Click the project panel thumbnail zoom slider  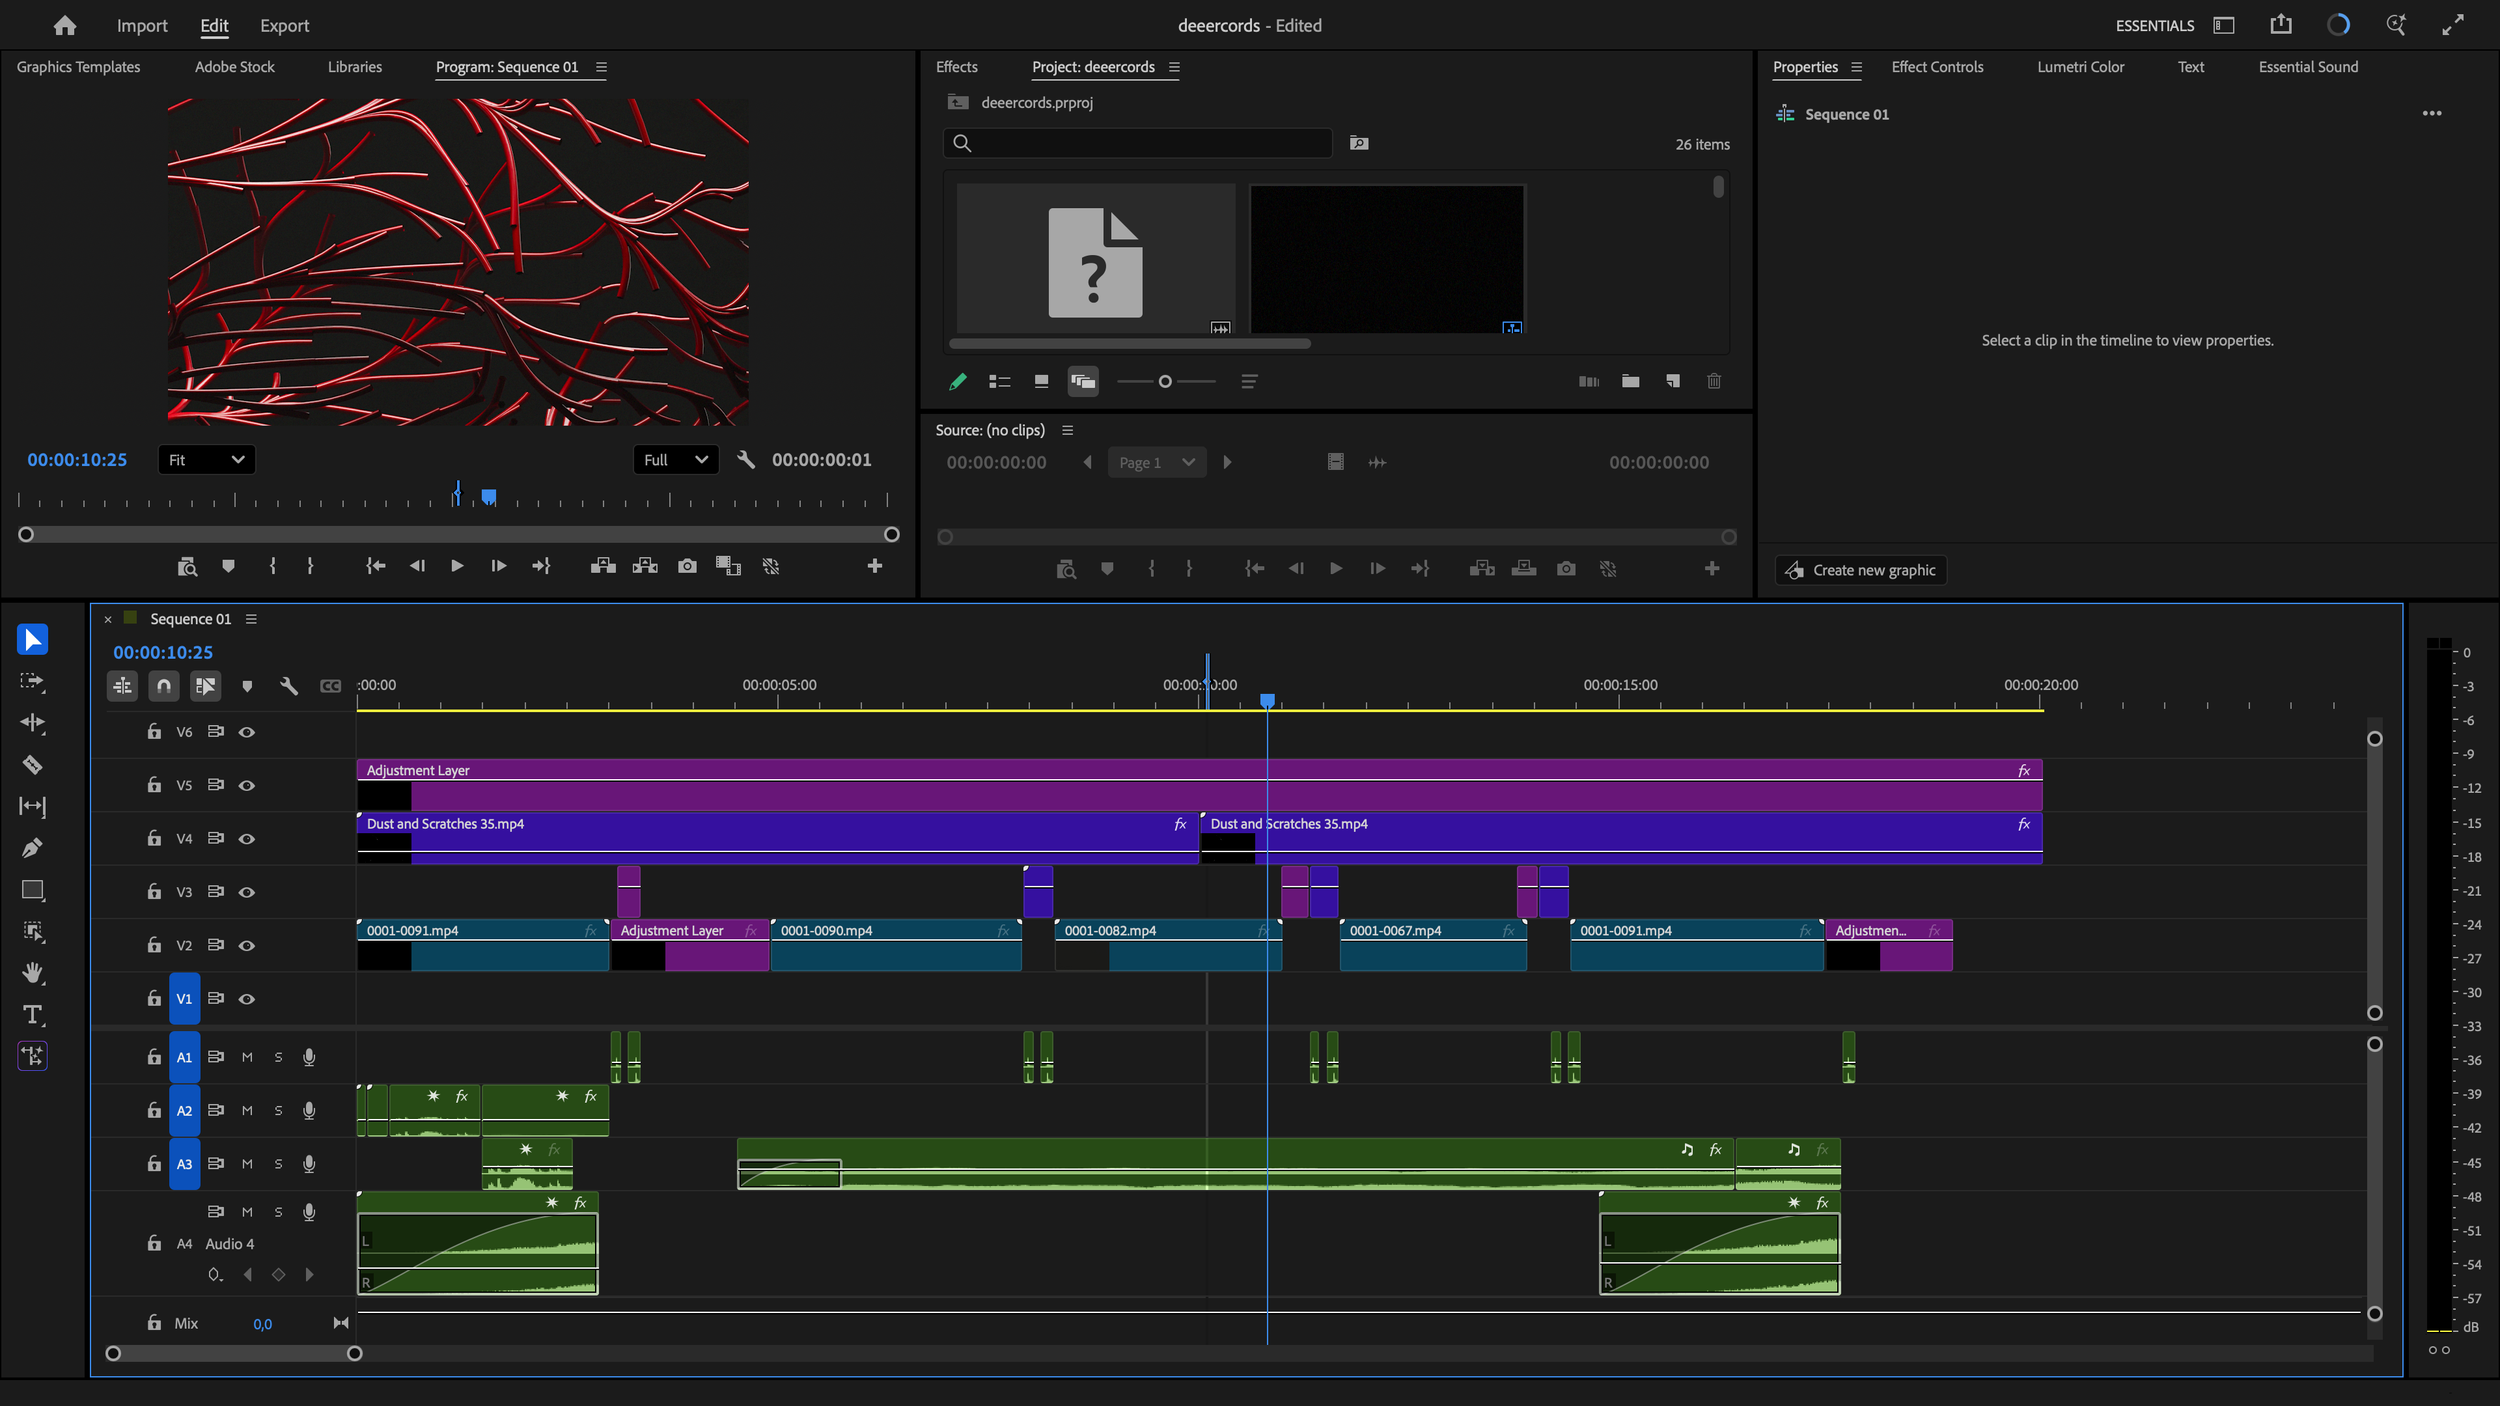[1165, 382]
